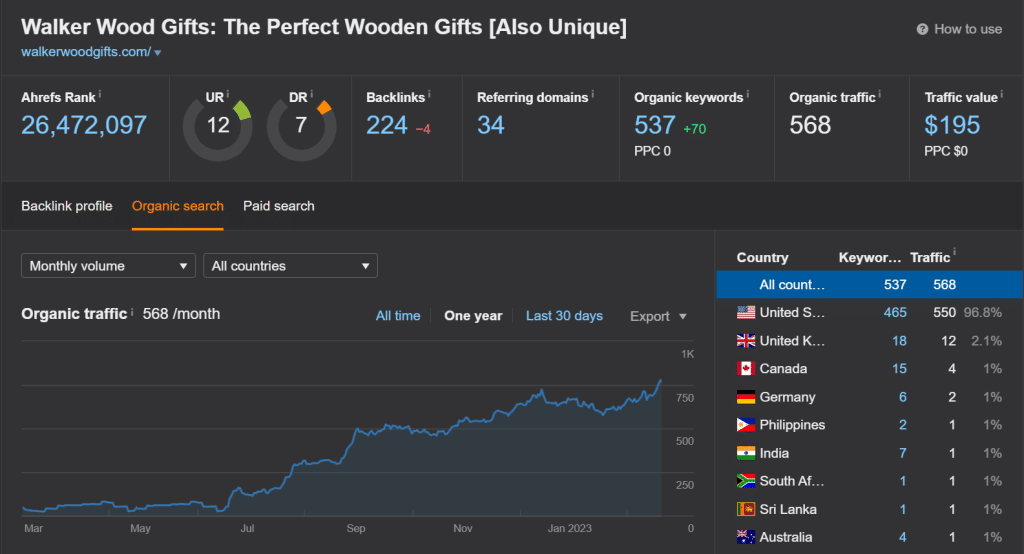1024x554 pixels.
Task: Click the +70 organic keywords change
Action: point(694,129)
